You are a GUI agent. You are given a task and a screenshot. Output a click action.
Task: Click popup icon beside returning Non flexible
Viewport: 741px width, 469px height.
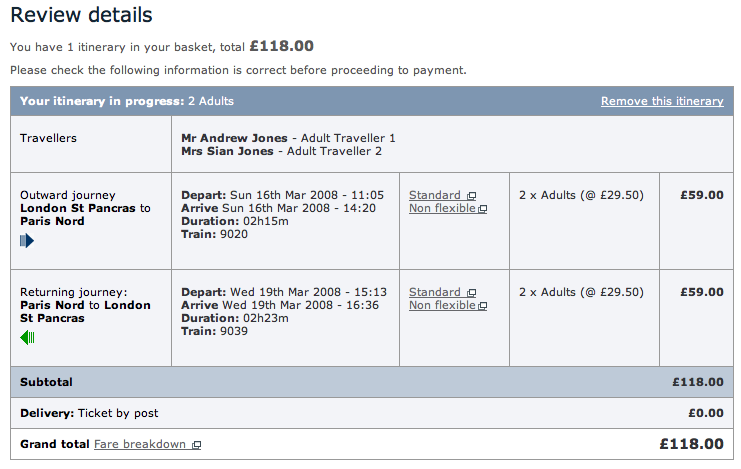(x=483, y=306)
